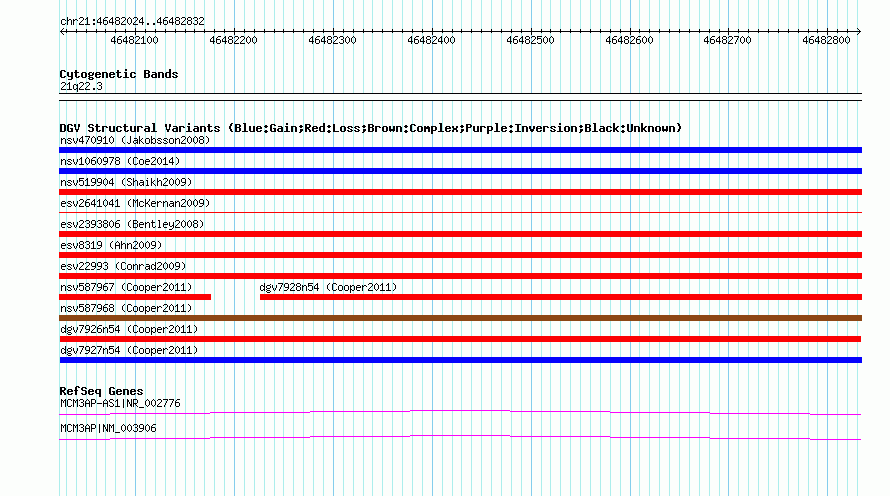Click the brown complex bar under nsv587968
Viewport: 890px width, 496px height.
[460, 318]
